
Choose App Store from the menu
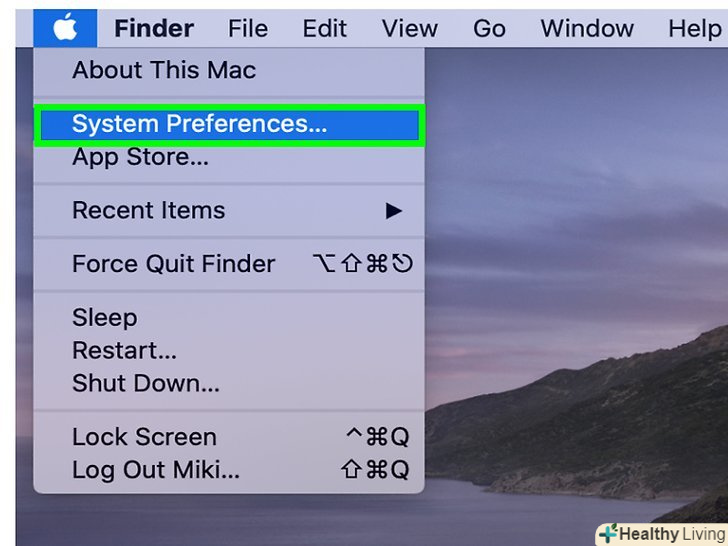(x=140, y=157)
